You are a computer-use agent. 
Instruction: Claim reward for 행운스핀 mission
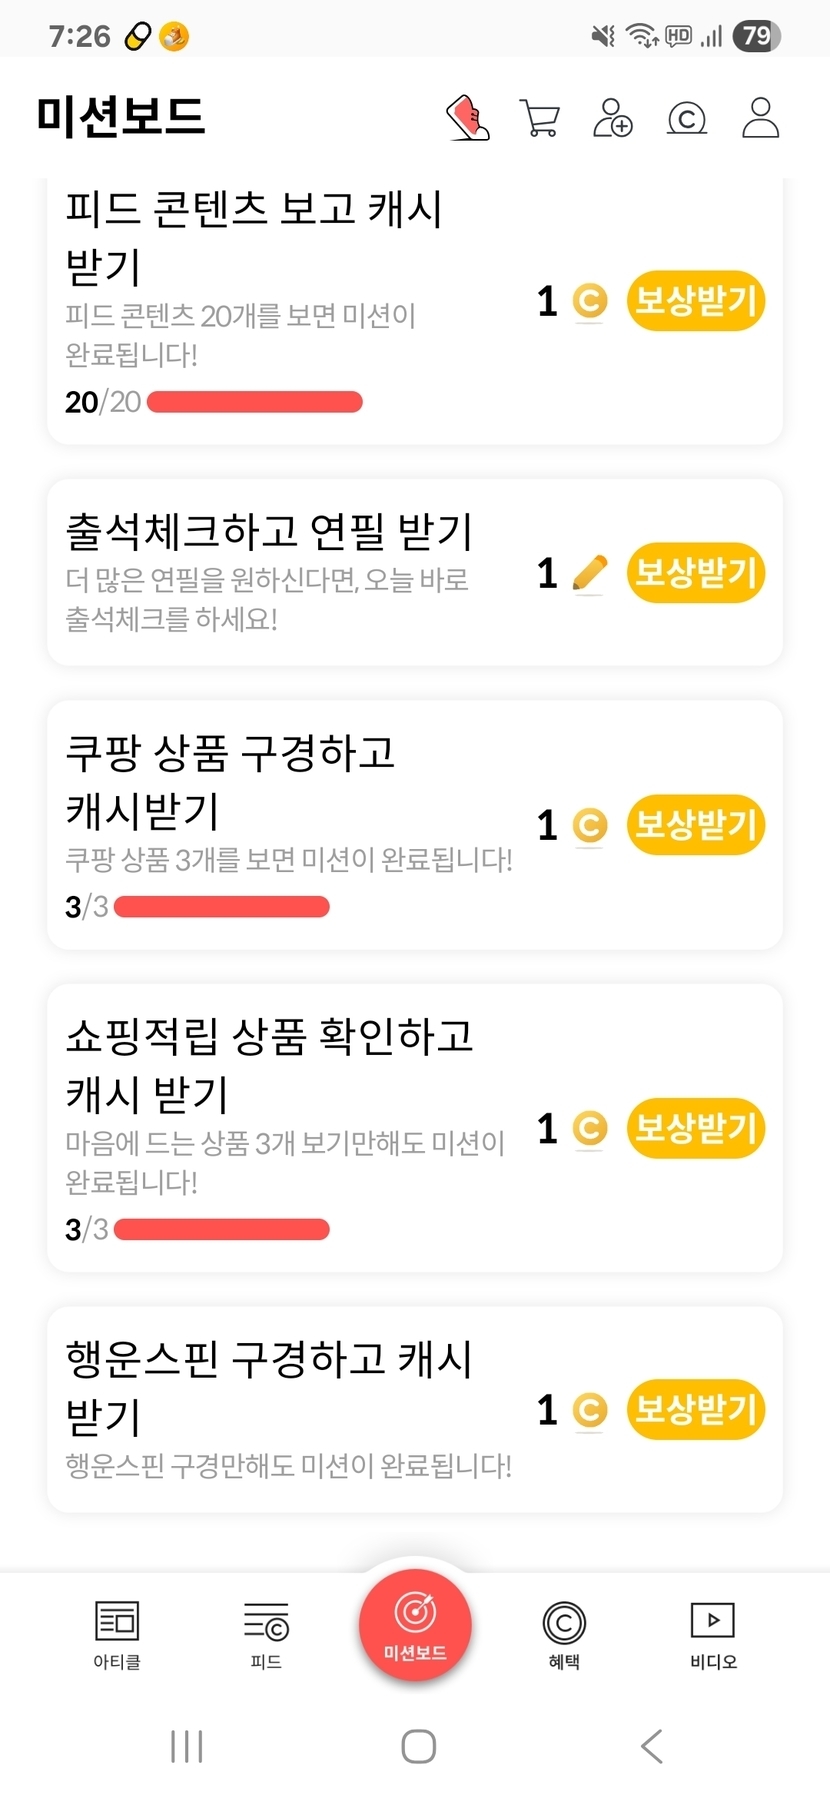coord(696,1410)
